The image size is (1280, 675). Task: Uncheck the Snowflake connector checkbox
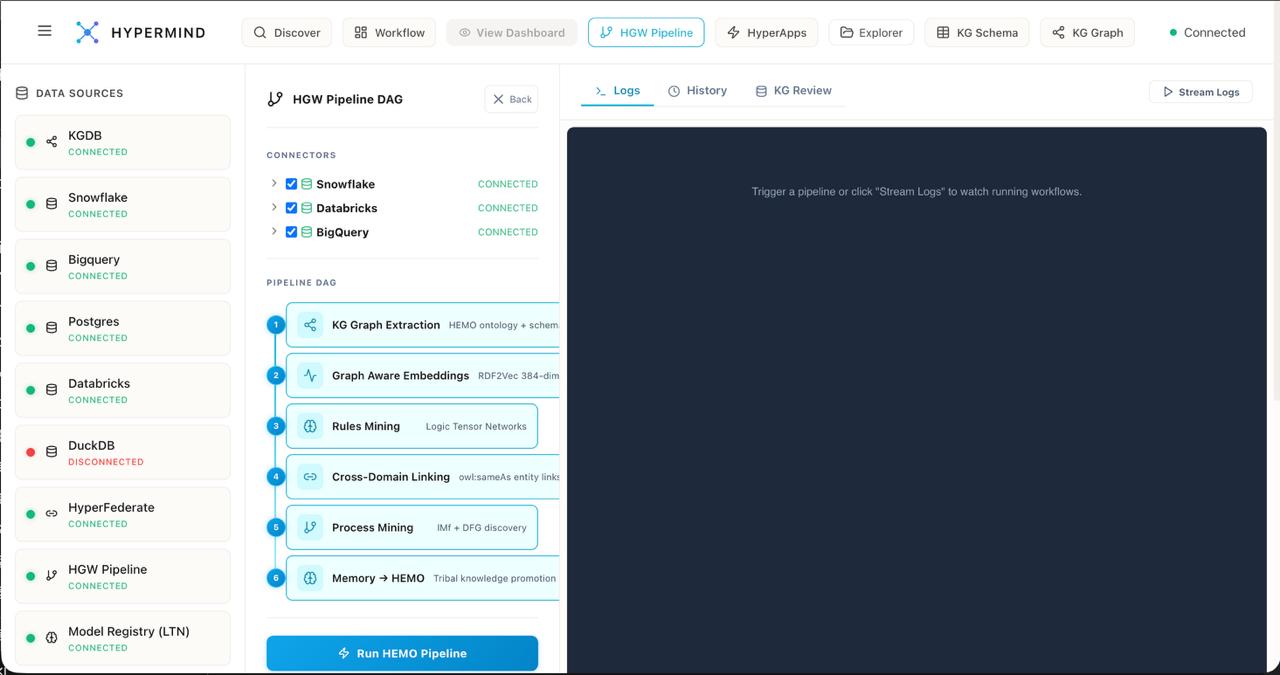pyautogui.click(x=291, y=184)
